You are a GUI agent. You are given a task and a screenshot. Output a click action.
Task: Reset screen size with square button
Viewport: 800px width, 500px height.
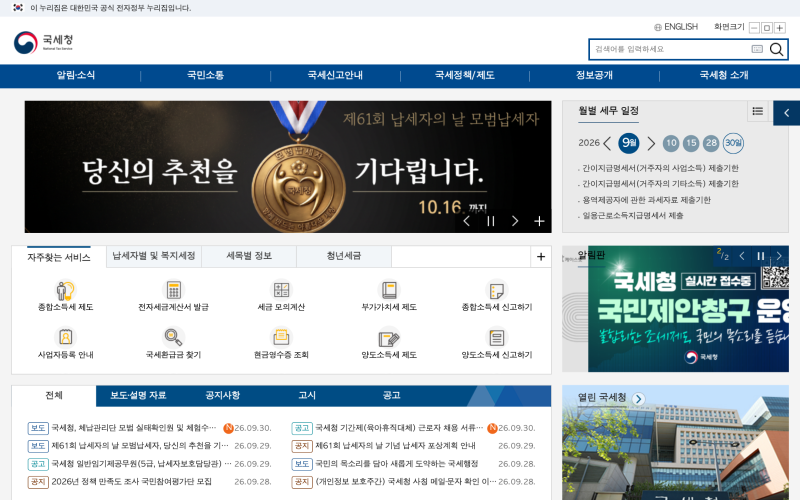tap(766, 28)
